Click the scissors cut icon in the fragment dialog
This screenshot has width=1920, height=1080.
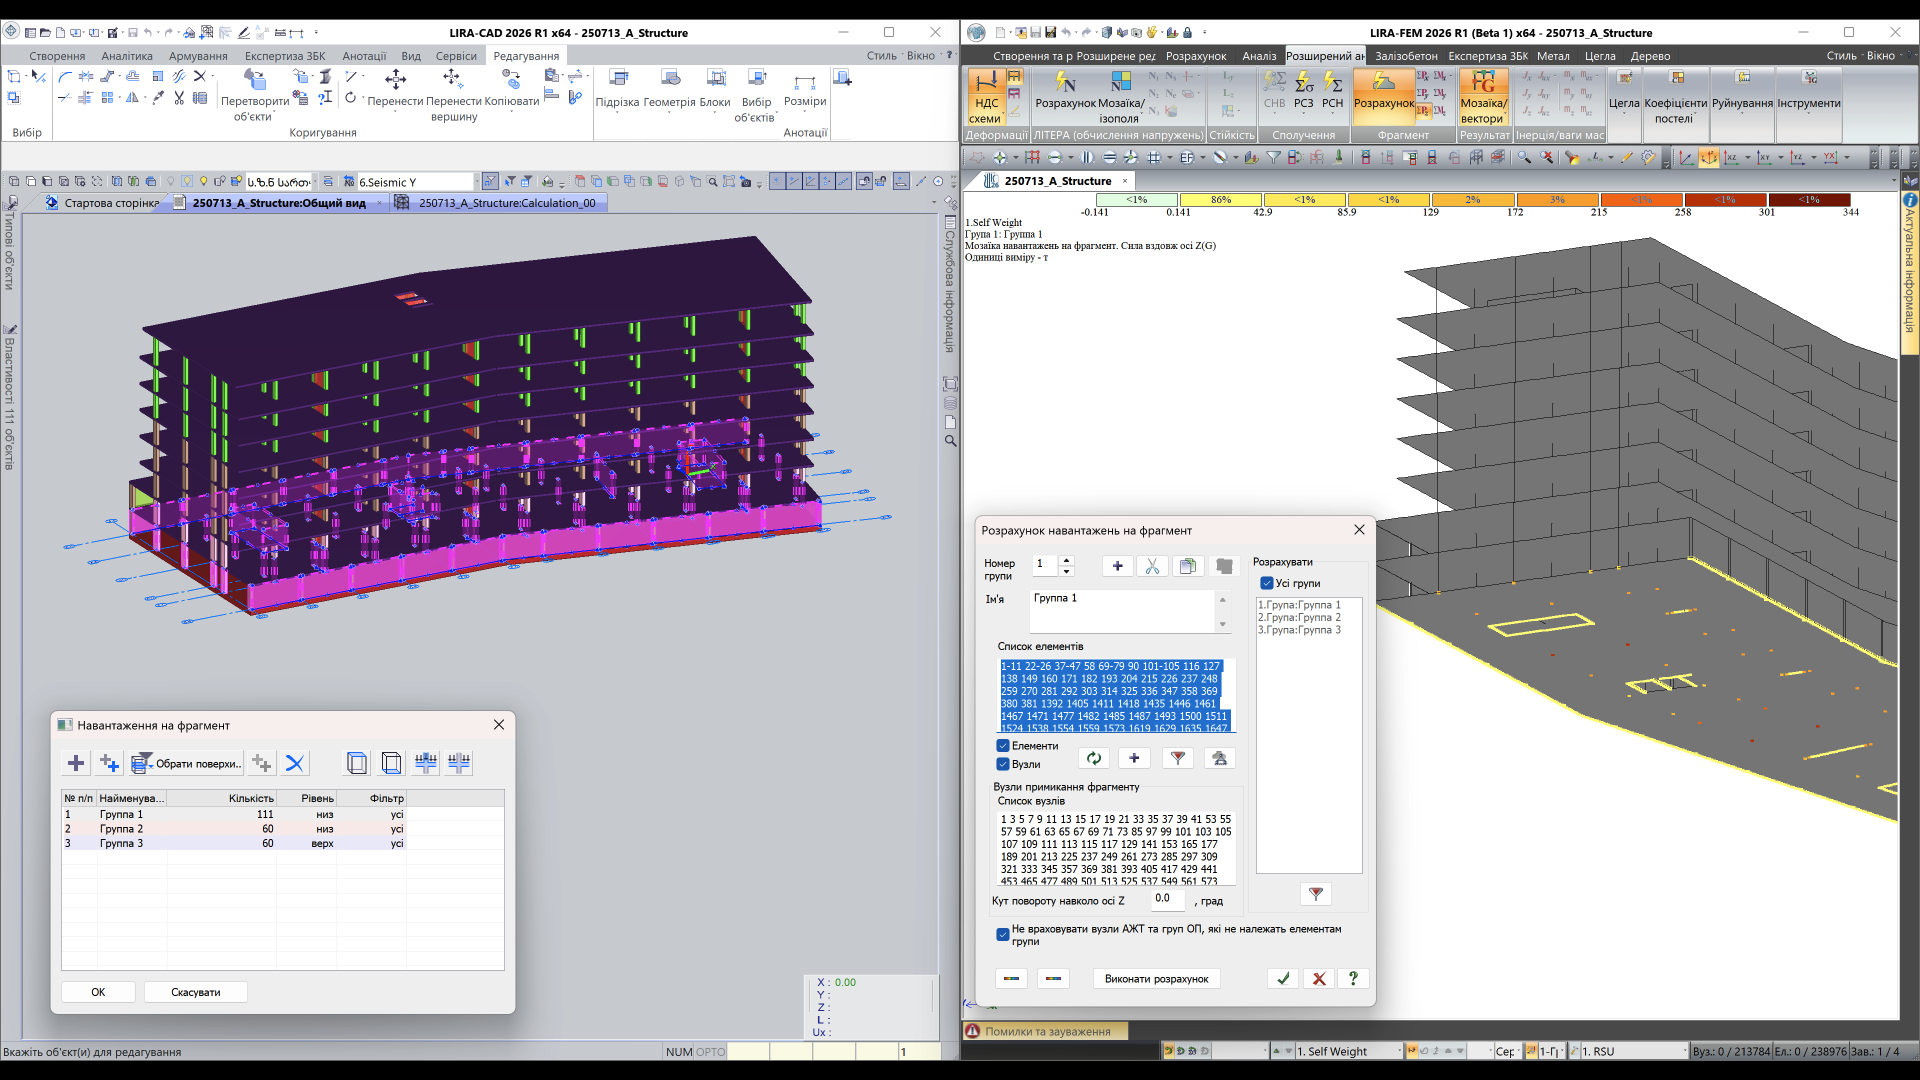point(1152,566)
